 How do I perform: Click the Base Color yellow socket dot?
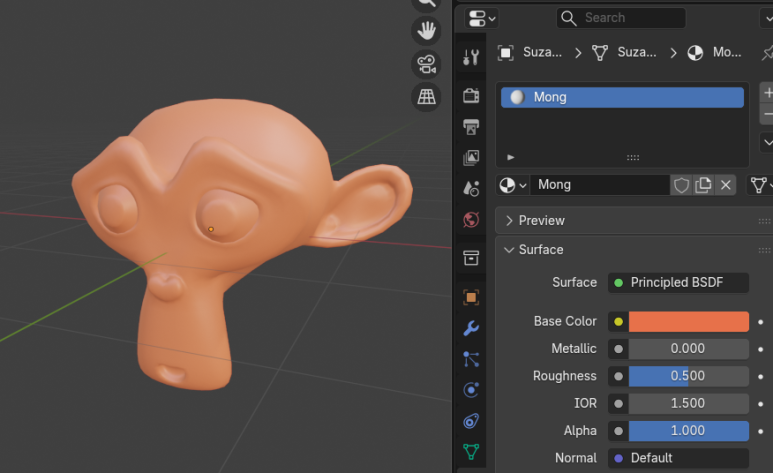pos(618,322)
